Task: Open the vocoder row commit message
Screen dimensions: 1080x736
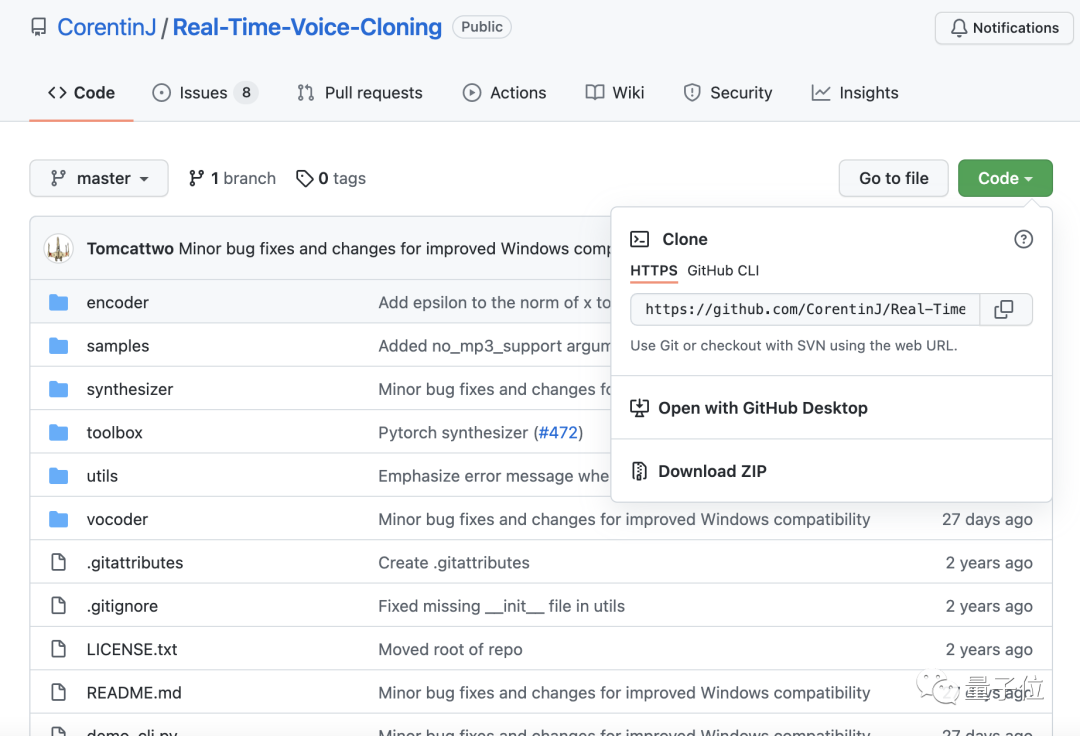Action: point(624,519)
